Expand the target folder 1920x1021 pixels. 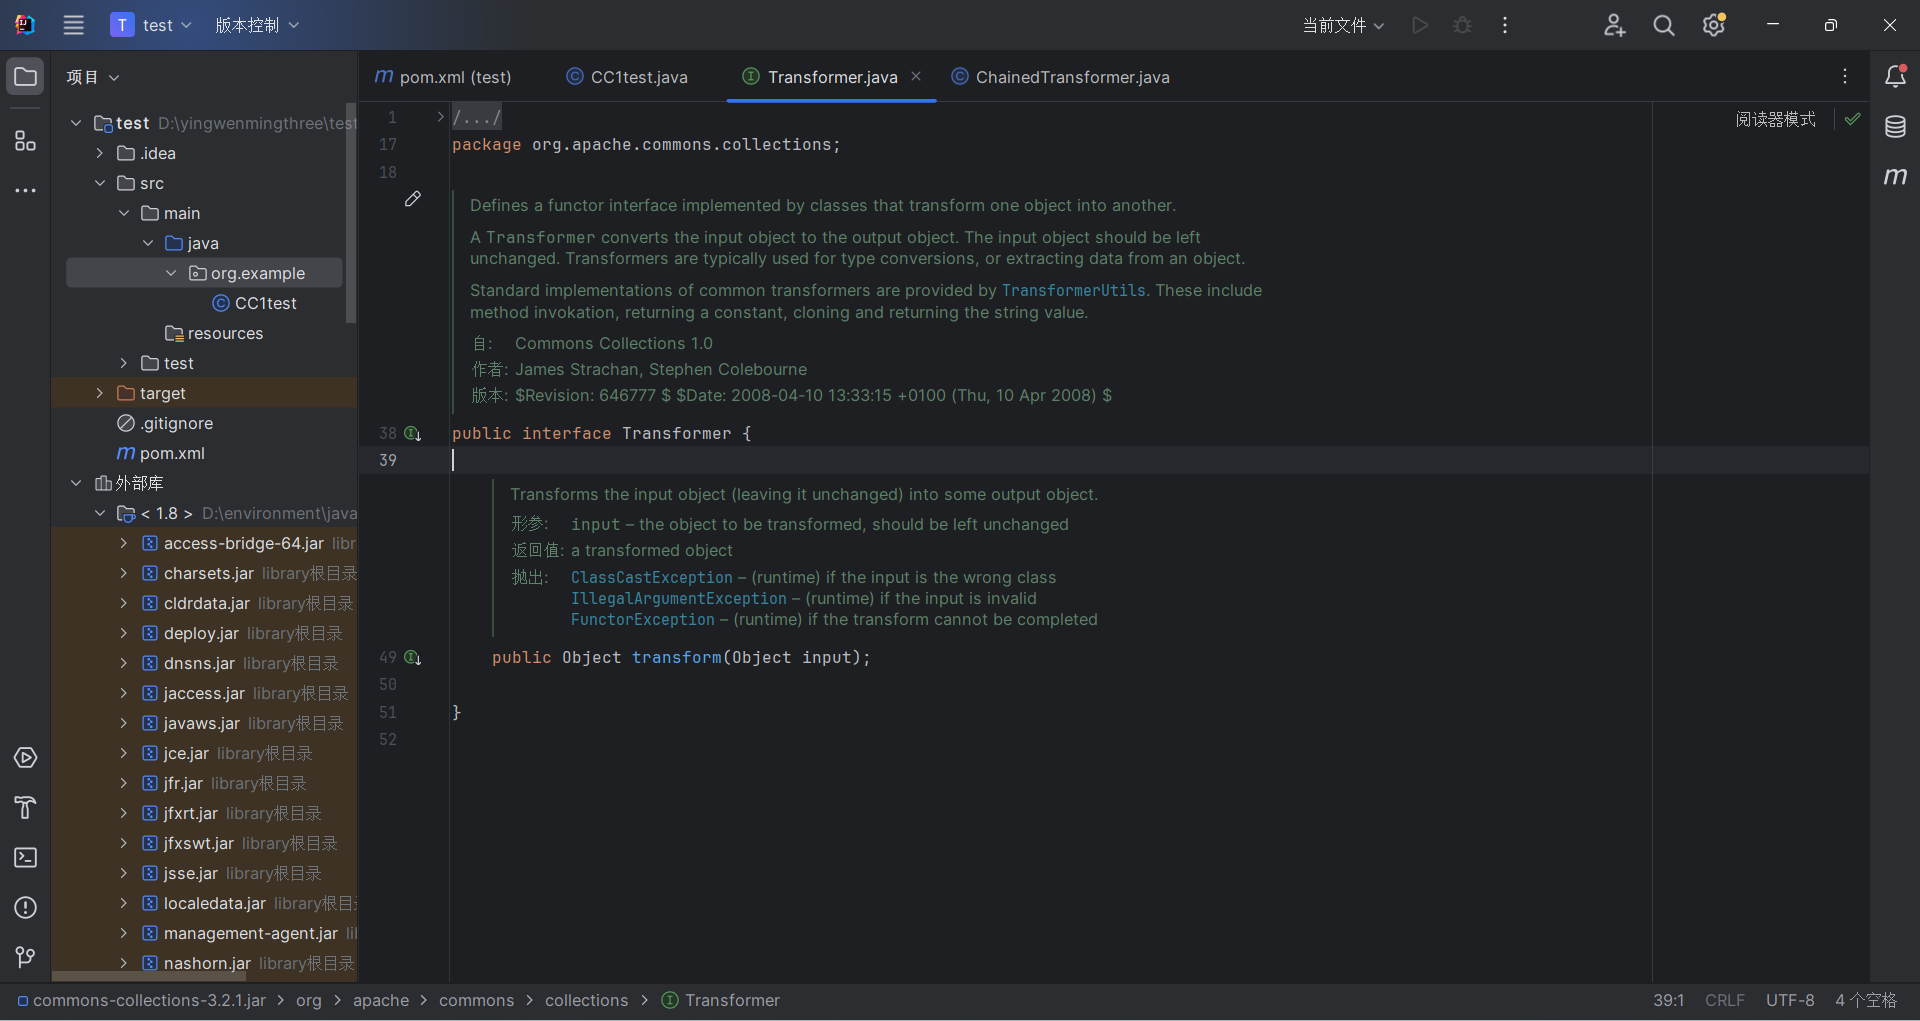[99, 393]
